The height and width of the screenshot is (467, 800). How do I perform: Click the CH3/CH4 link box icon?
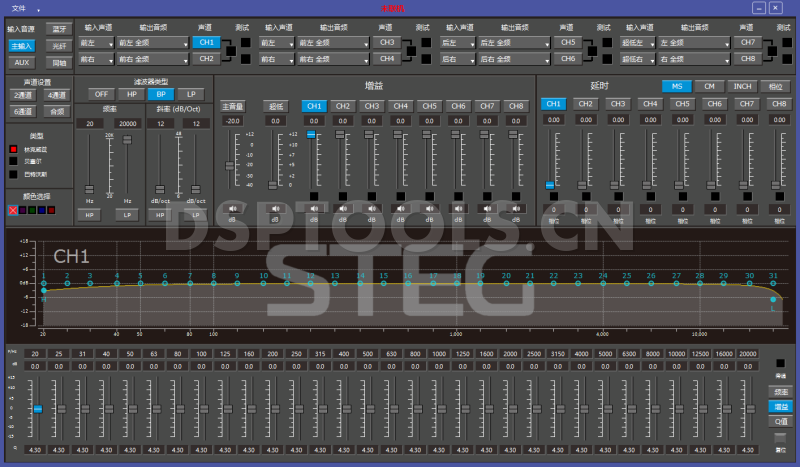tap(411, 51)
